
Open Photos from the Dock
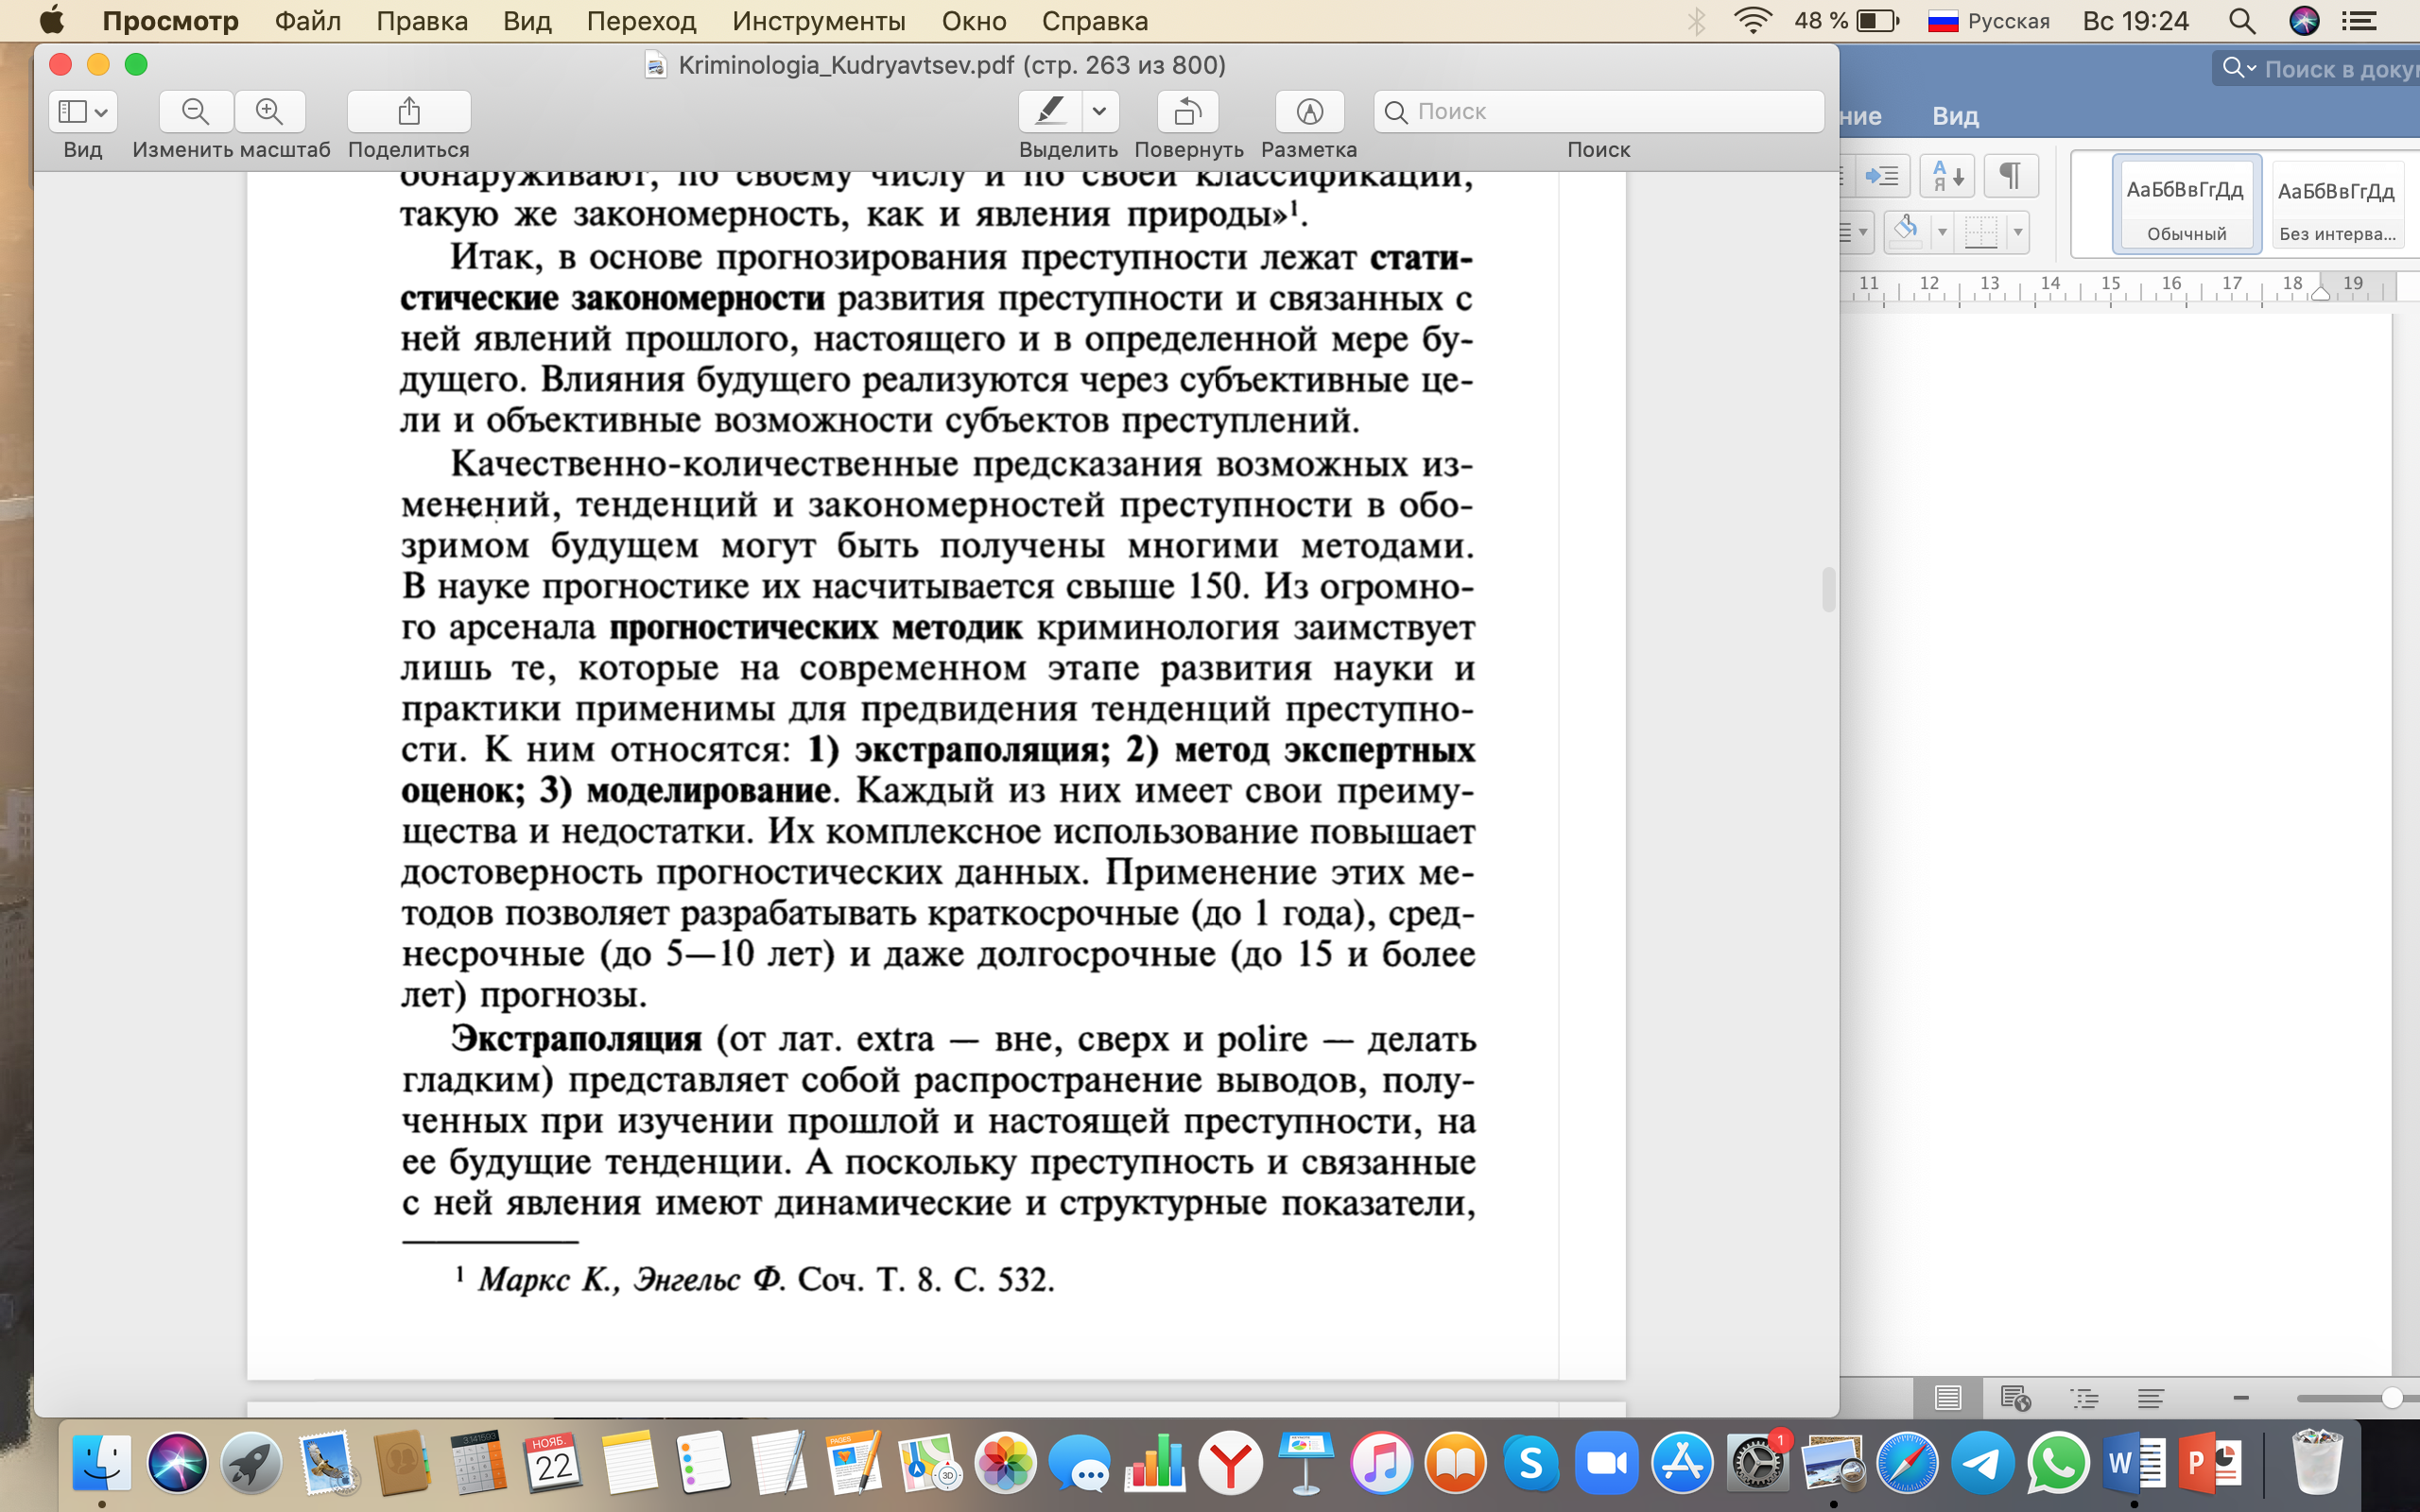(x=1004, y=1463)
